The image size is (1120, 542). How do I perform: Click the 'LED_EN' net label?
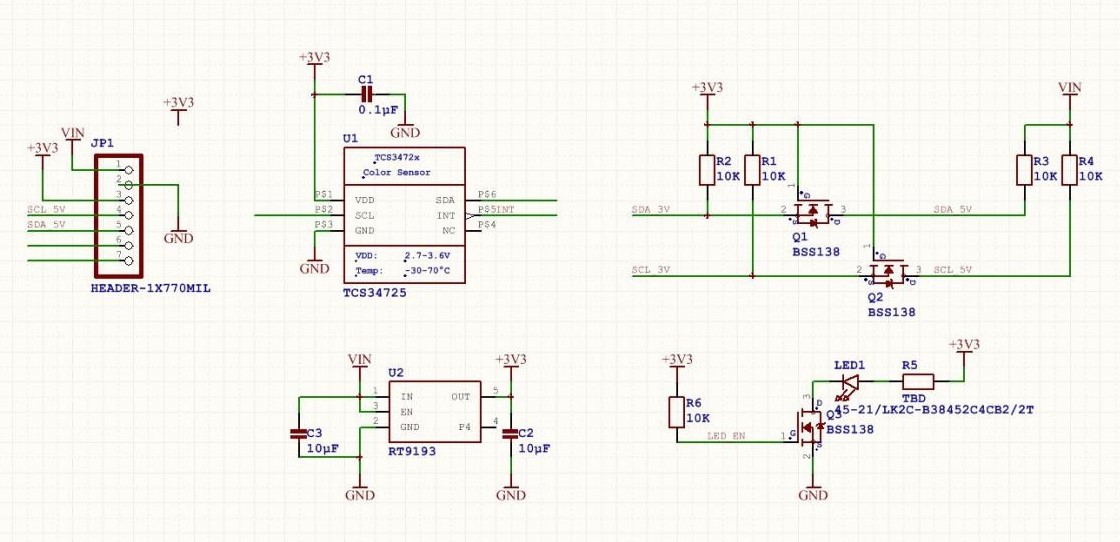726,435
